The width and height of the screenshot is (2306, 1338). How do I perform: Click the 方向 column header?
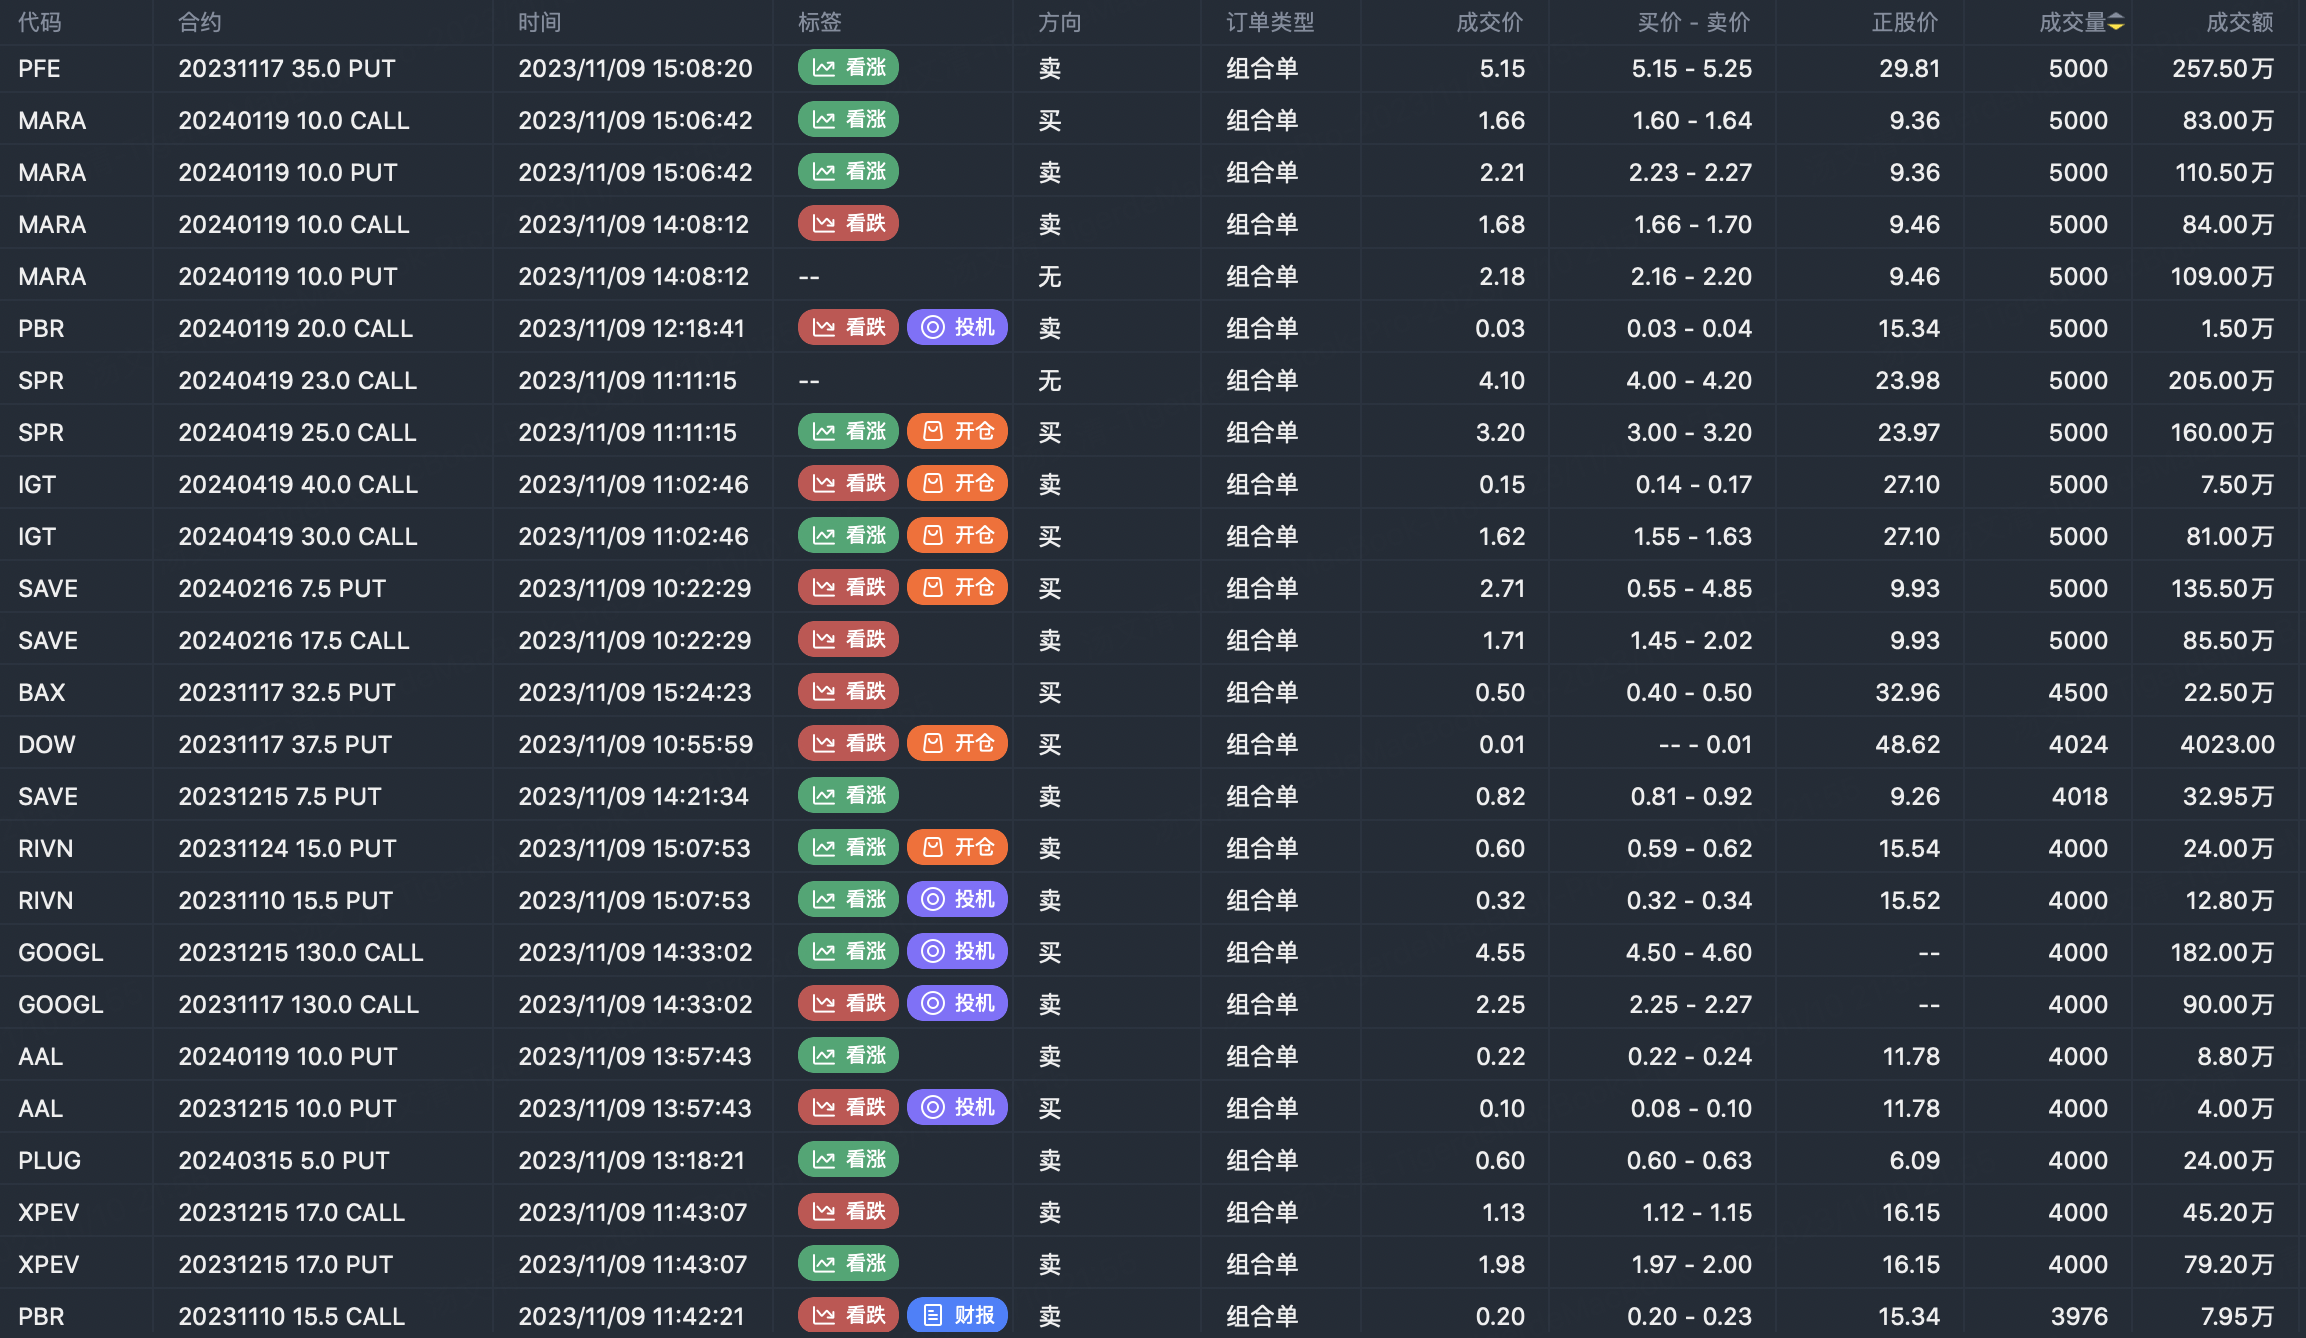1060,22
